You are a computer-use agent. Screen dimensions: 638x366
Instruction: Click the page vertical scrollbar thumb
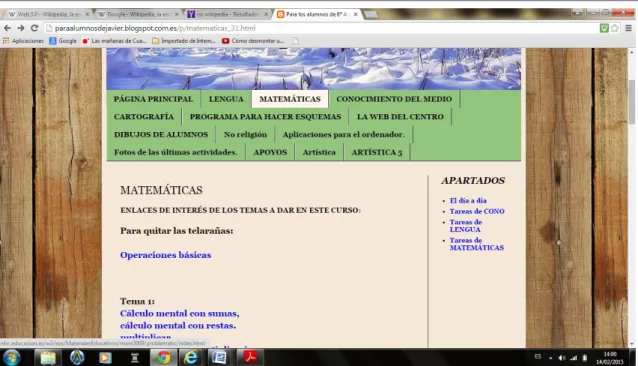coord(631,102)
